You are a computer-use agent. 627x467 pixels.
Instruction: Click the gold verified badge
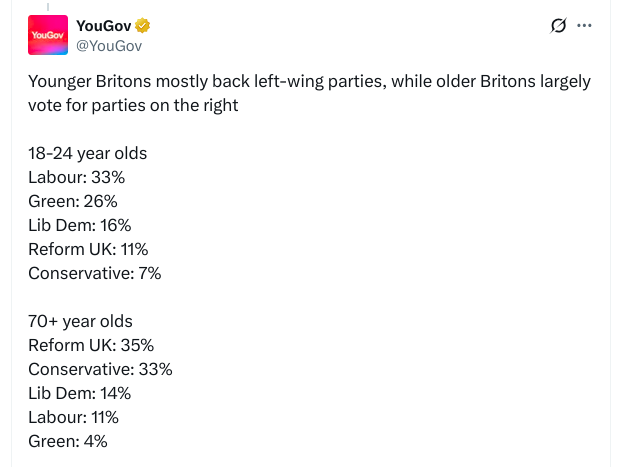coord(142,26)
